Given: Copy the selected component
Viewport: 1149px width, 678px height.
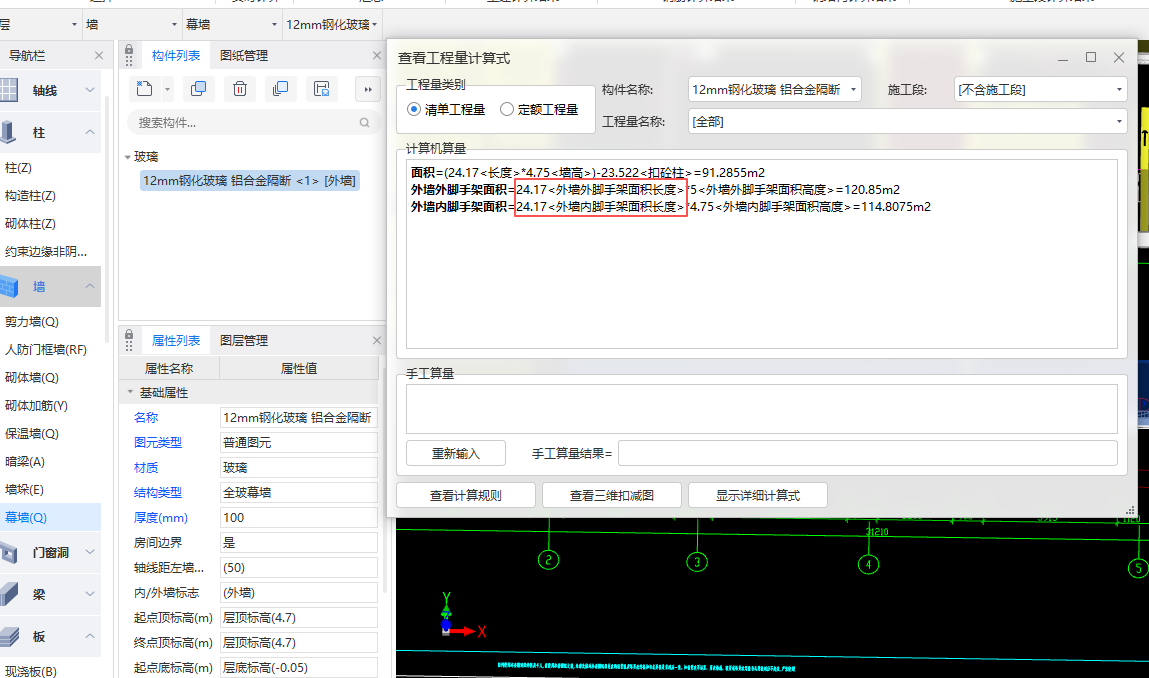Looking at the screenshot, I should pyautogui.click(x=198, y=89).
